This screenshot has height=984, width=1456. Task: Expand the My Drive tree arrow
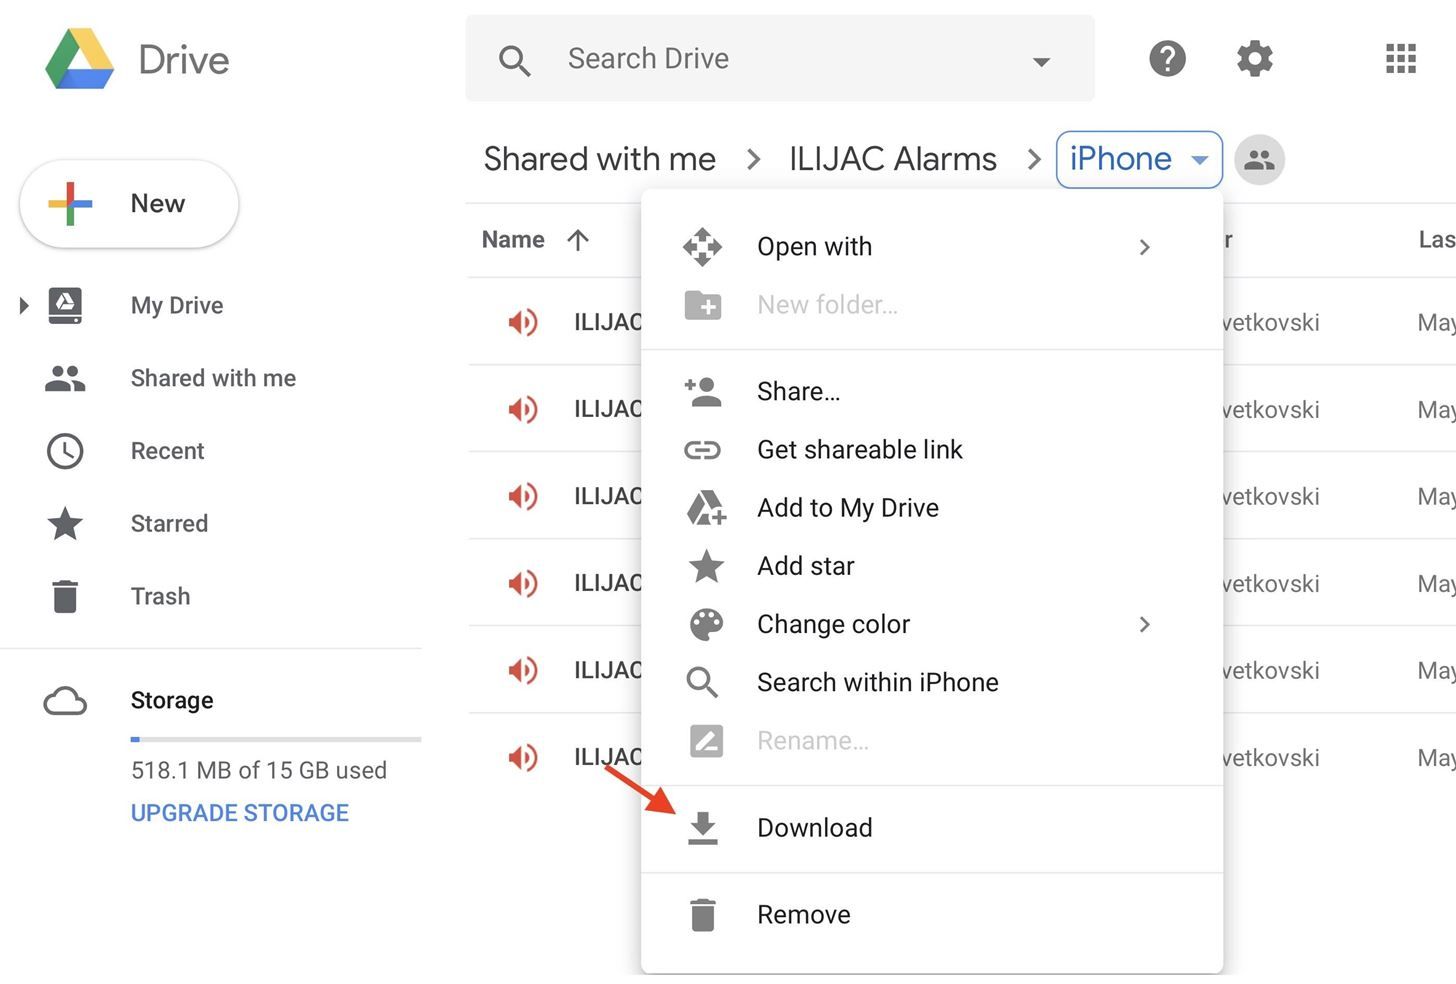(24, 305)
